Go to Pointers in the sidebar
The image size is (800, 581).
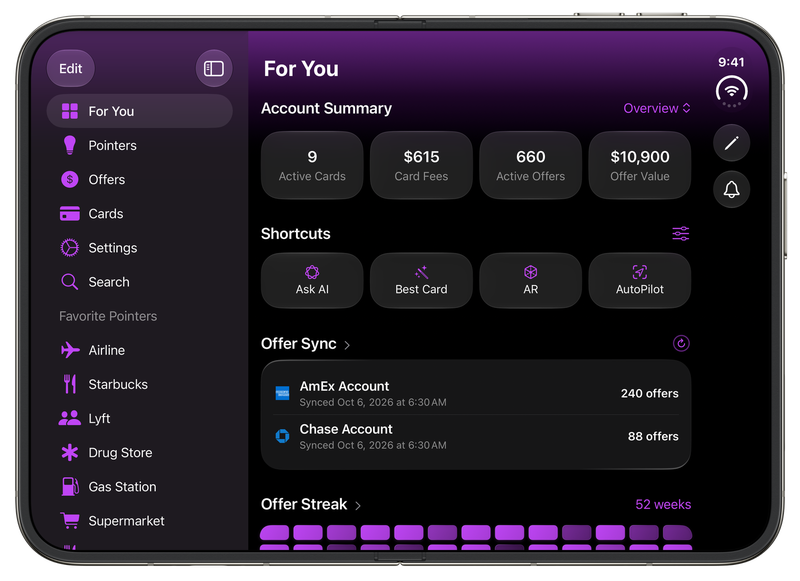pyautogui.click(x=139, y=145)
